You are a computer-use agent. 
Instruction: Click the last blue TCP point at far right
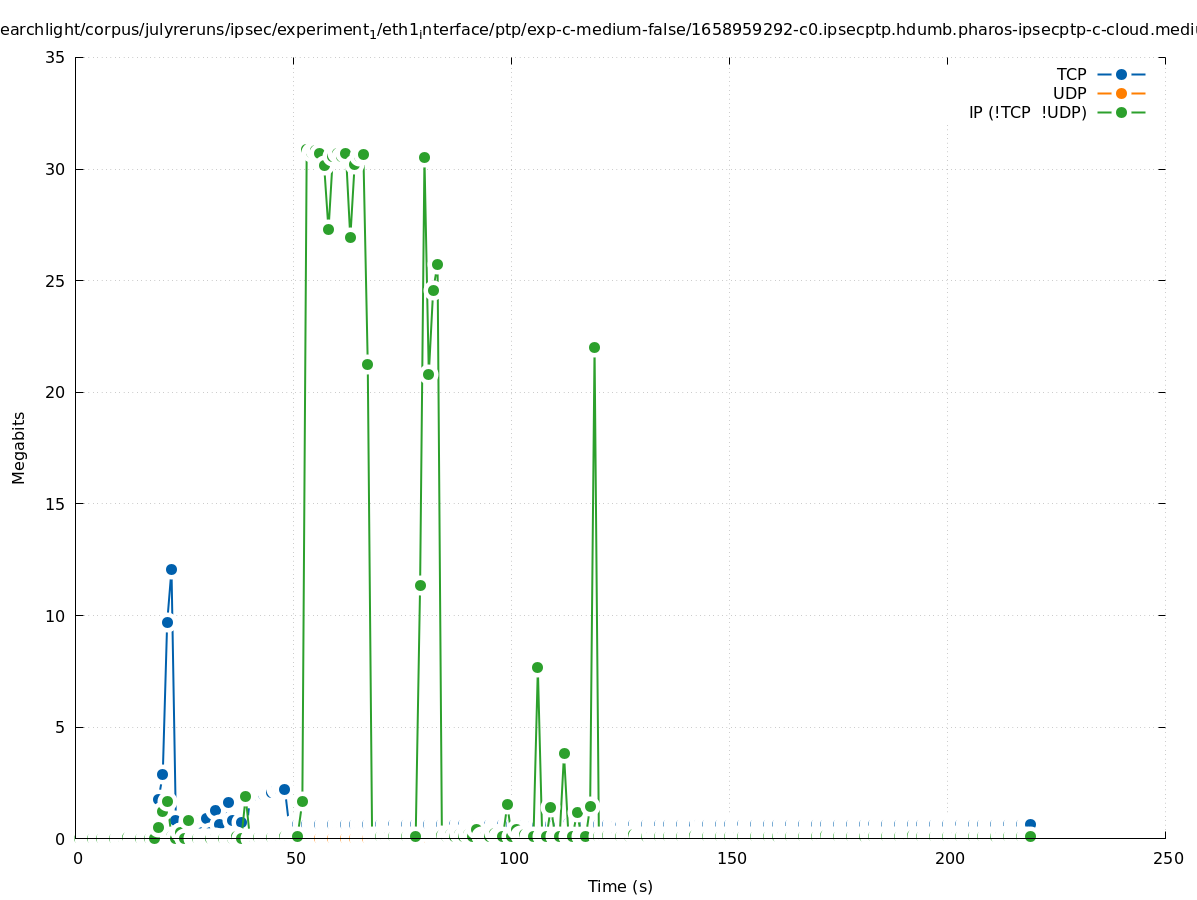1030,824
